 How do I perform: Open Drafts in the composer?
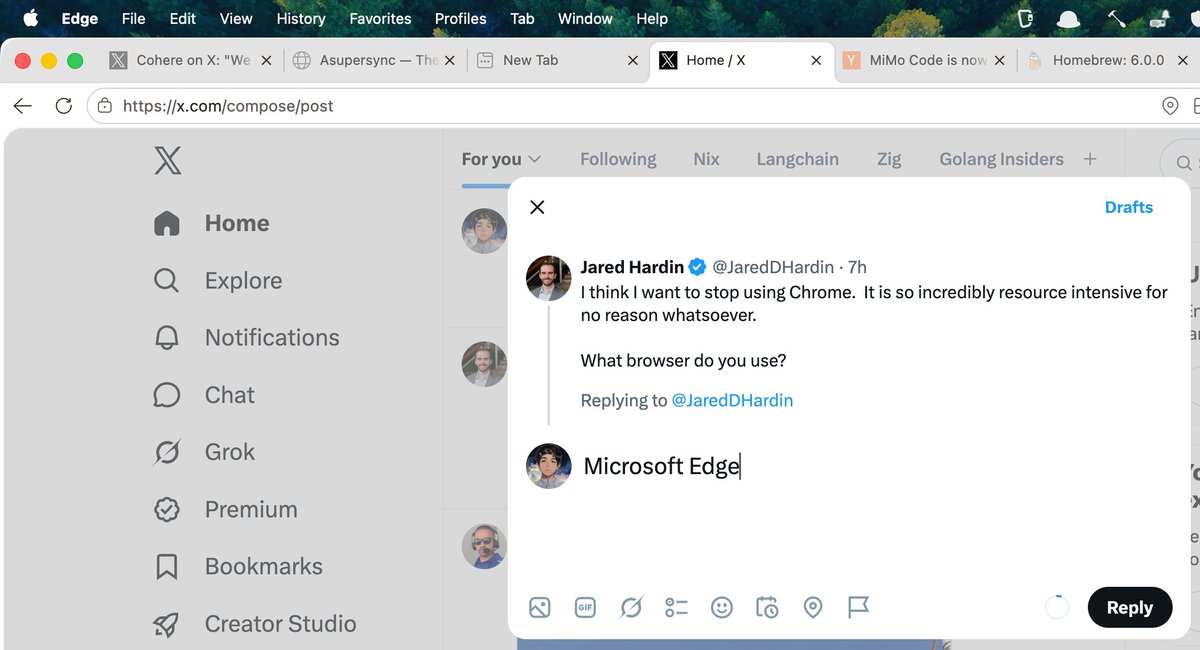[1129, 207]
